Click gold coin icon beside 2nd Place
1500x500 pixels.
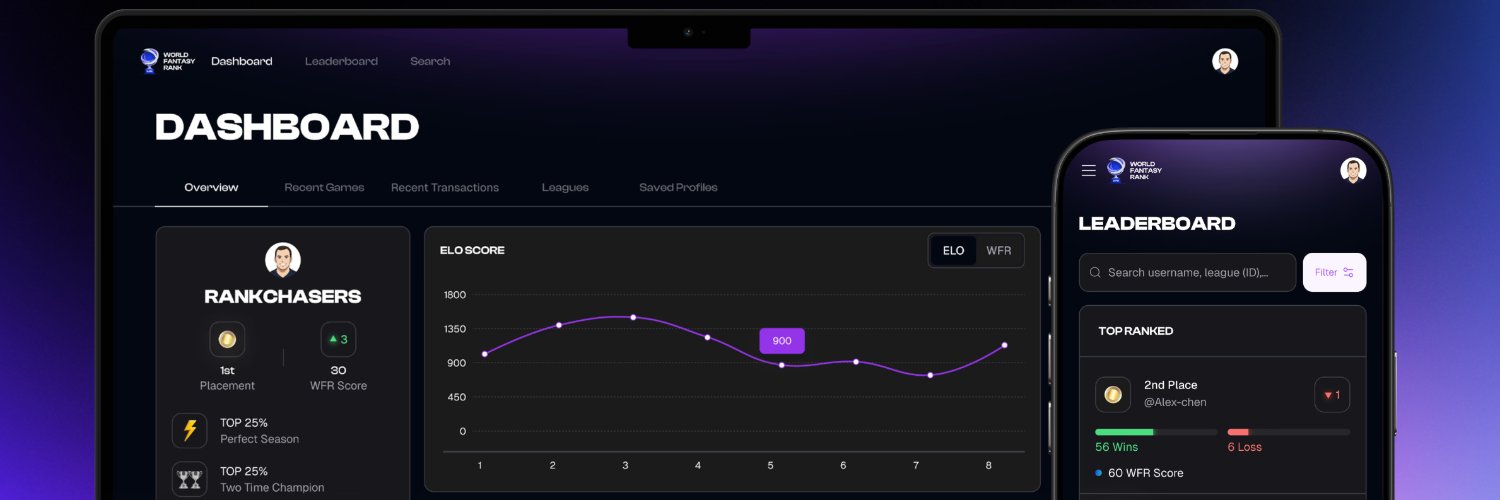click(1113, 395)
